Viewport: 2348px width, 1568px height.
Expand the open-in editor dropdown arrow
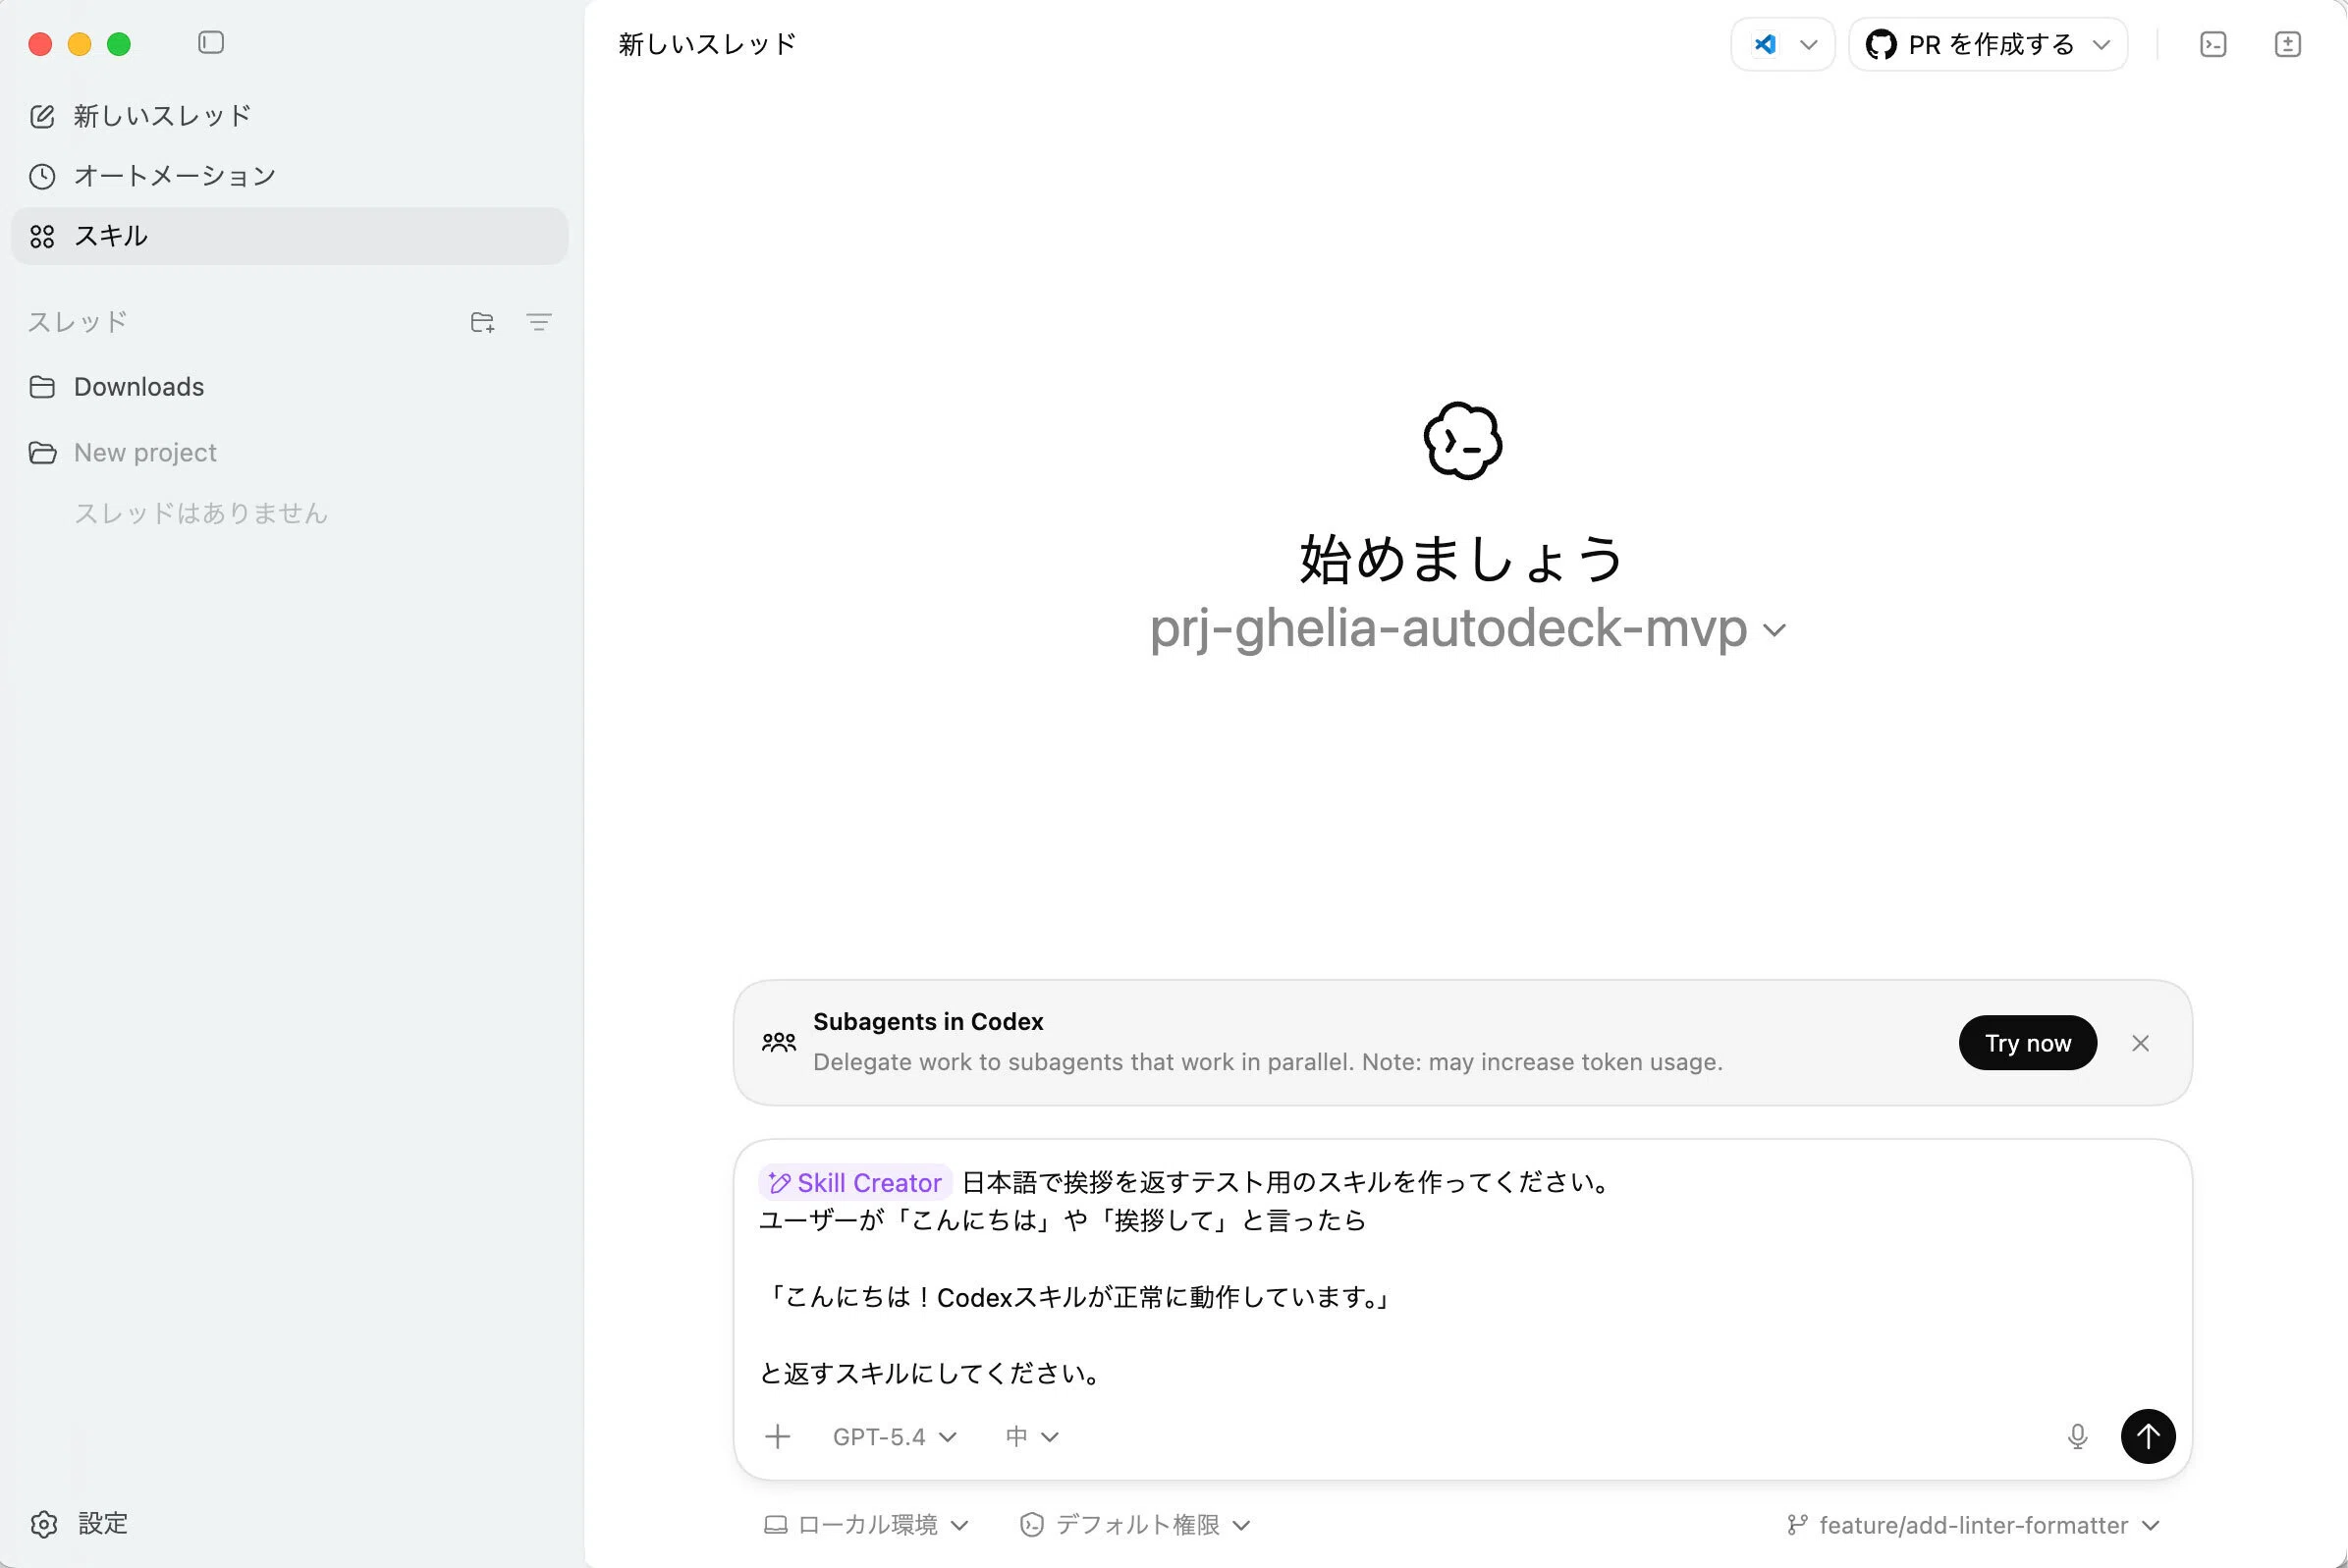point(1808,44)
